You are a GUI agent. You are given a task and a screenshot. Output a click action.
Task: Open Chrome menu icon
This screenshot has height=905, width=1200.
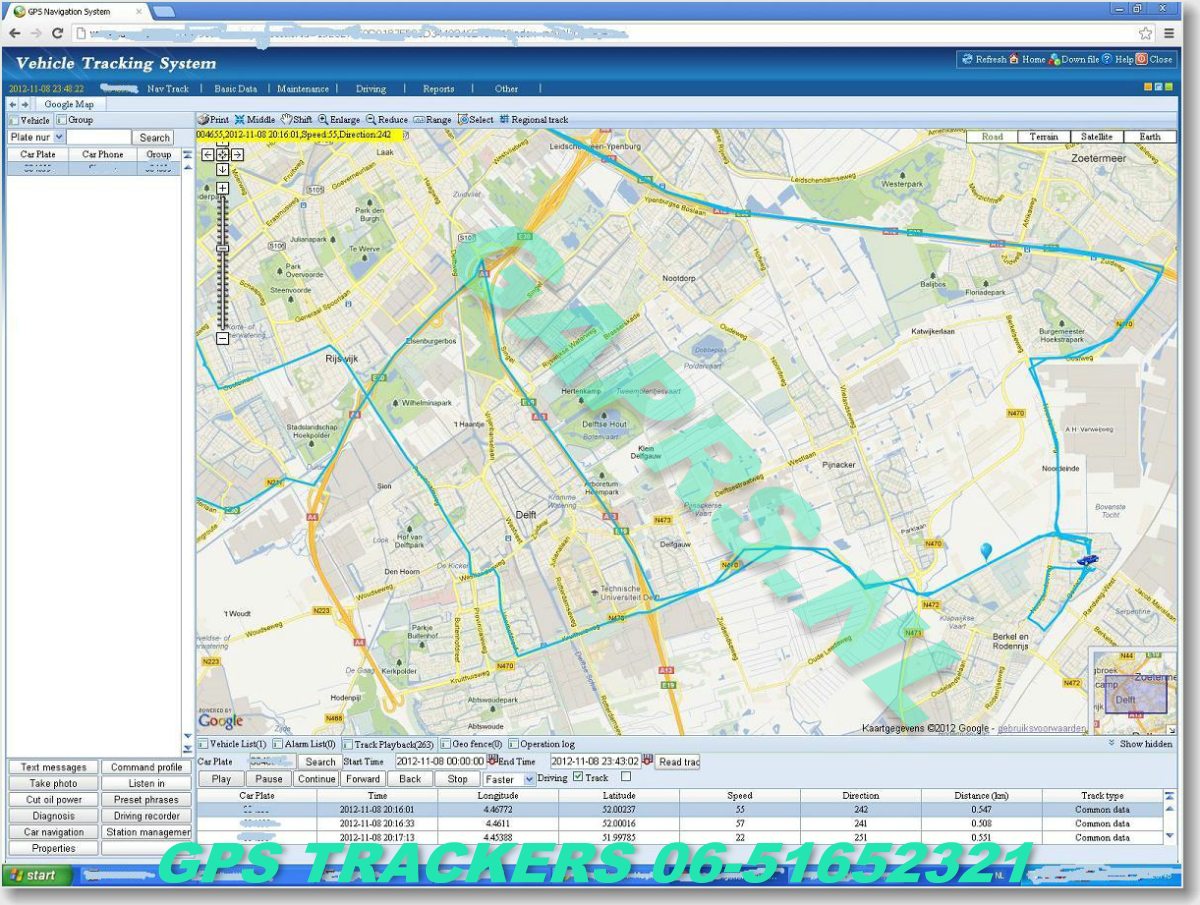(x=1170, y=33)
